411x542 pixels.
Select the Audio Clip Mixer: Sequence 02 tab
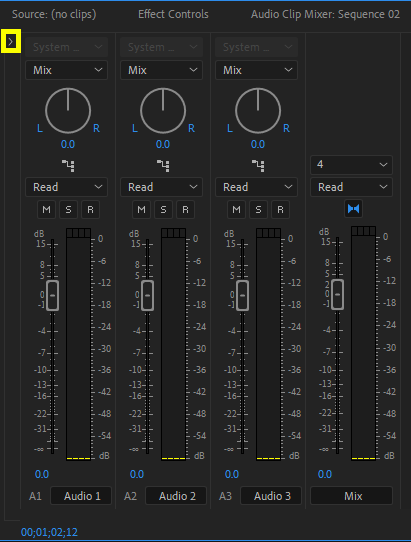pos(325,15)
